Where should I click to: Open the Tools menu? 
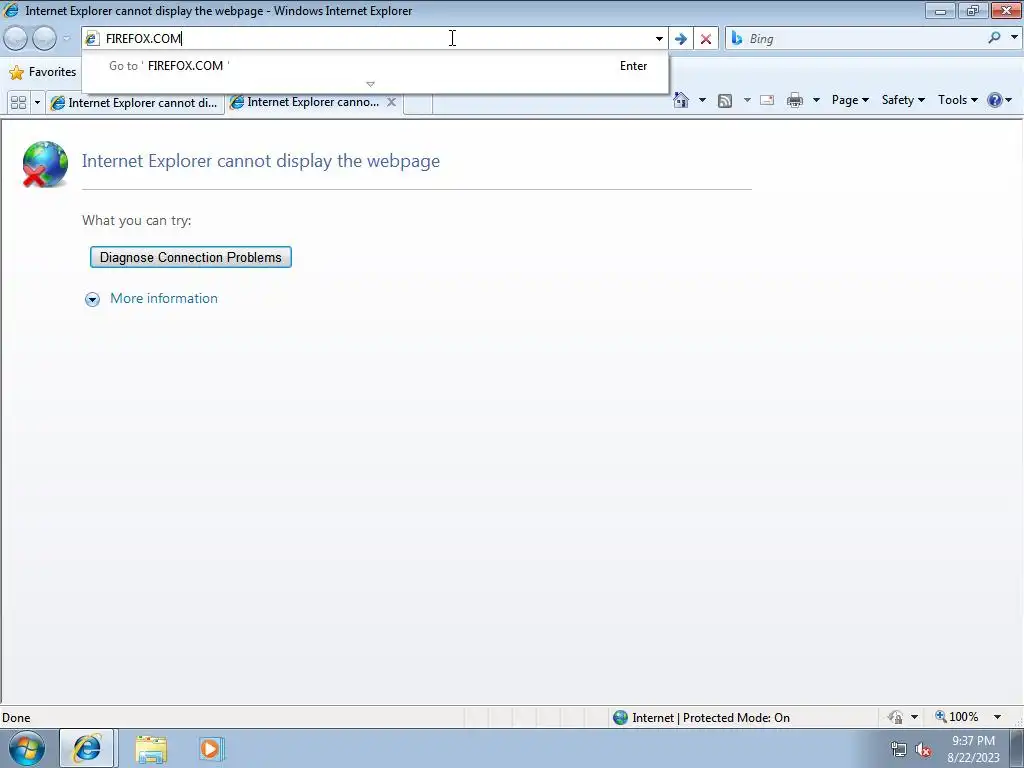tap(957, 100)
